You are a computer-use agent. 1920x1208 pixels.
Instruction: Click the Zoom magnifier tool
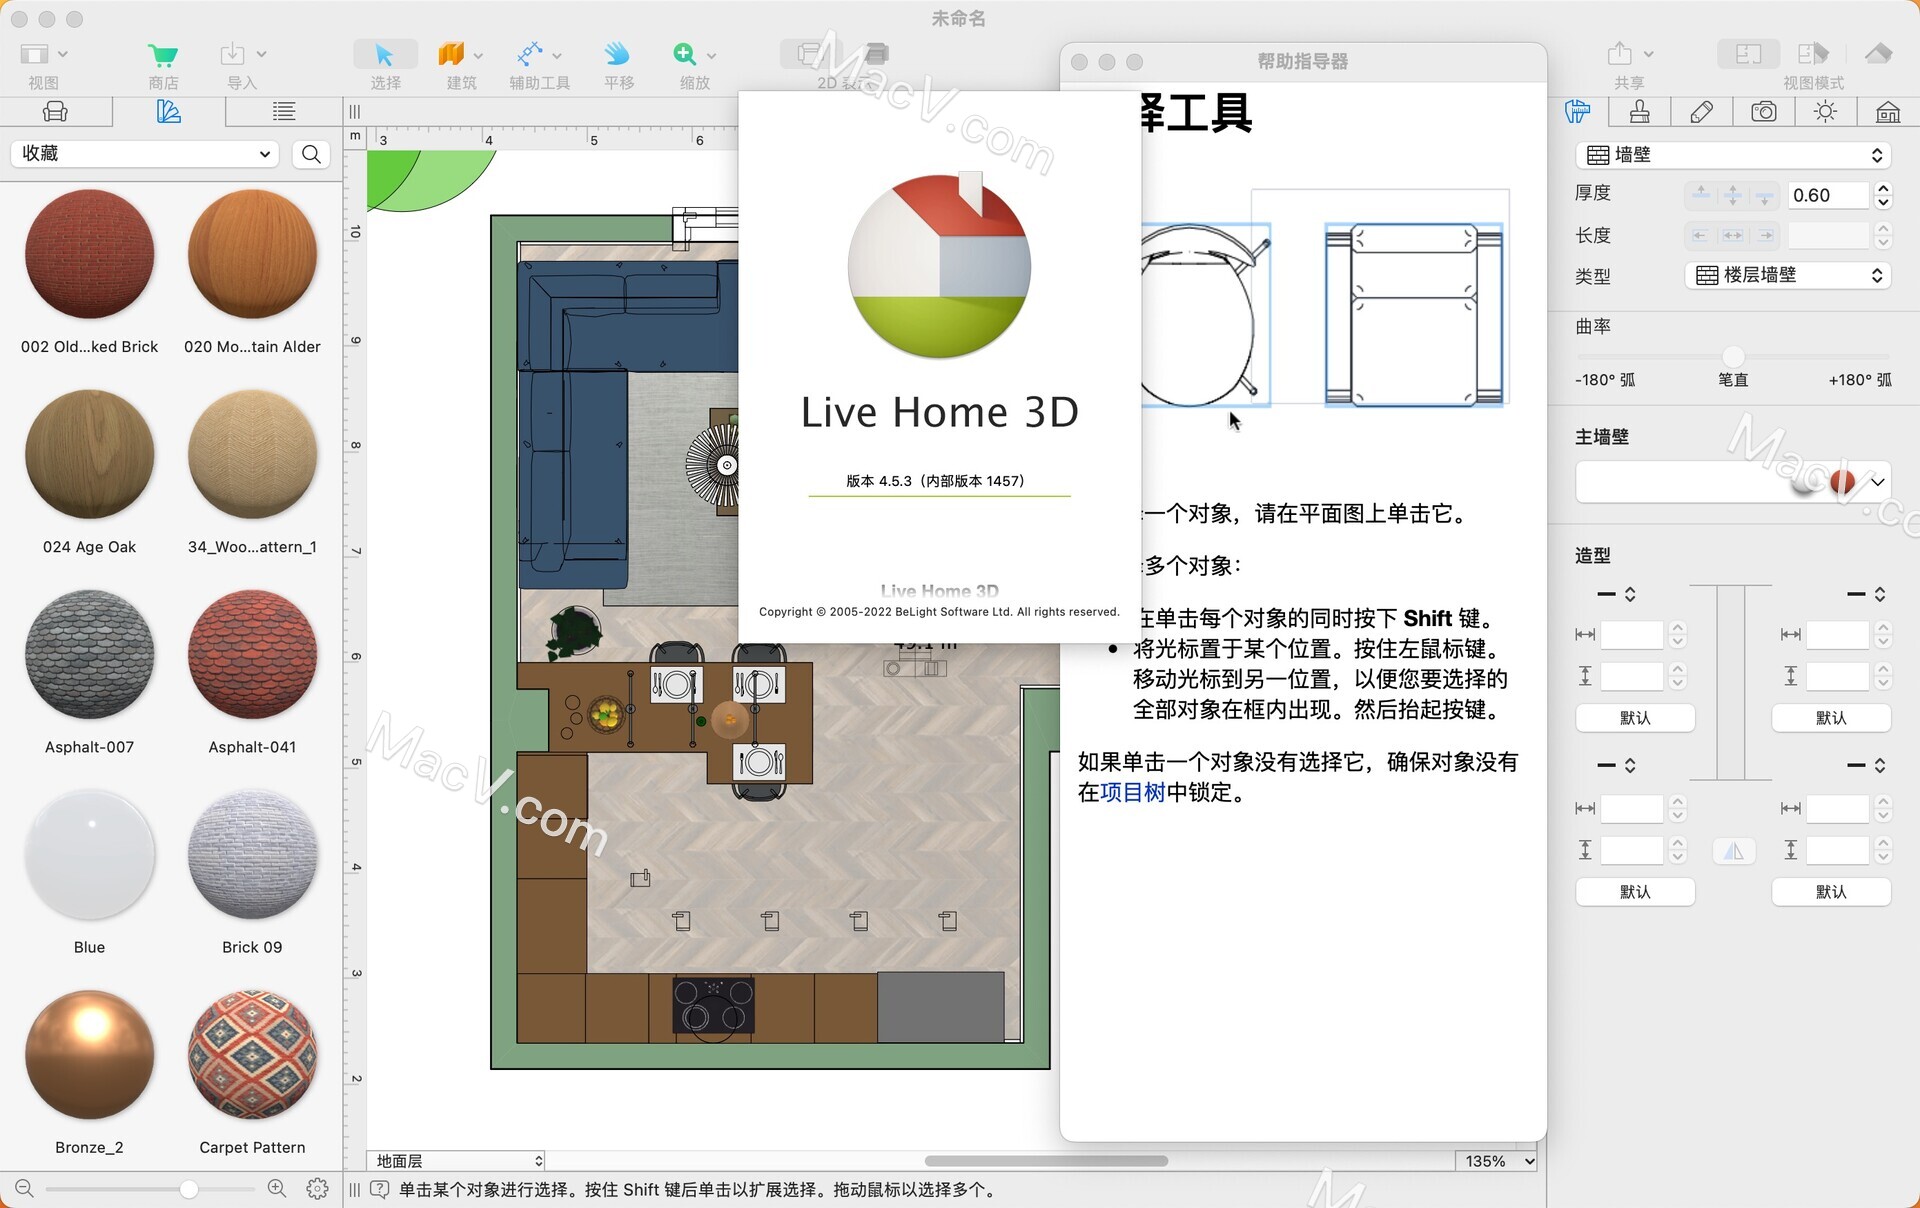pos(684,54)
